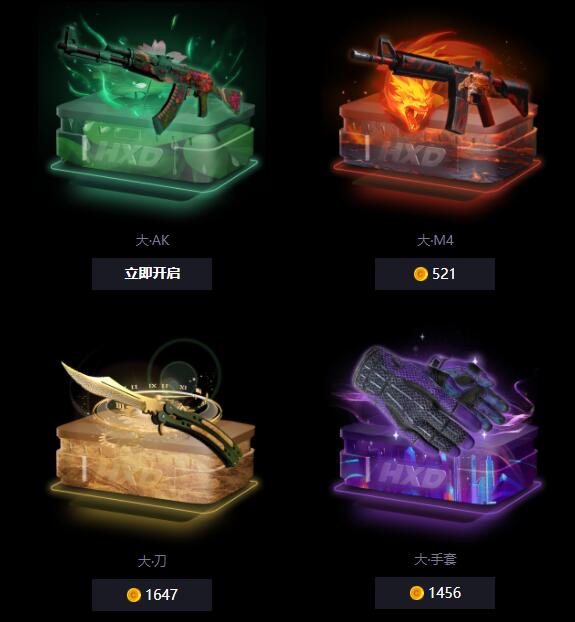Click gold coin icon beside 1647
This screenshot has width=575, height=622.
[134, 595]
